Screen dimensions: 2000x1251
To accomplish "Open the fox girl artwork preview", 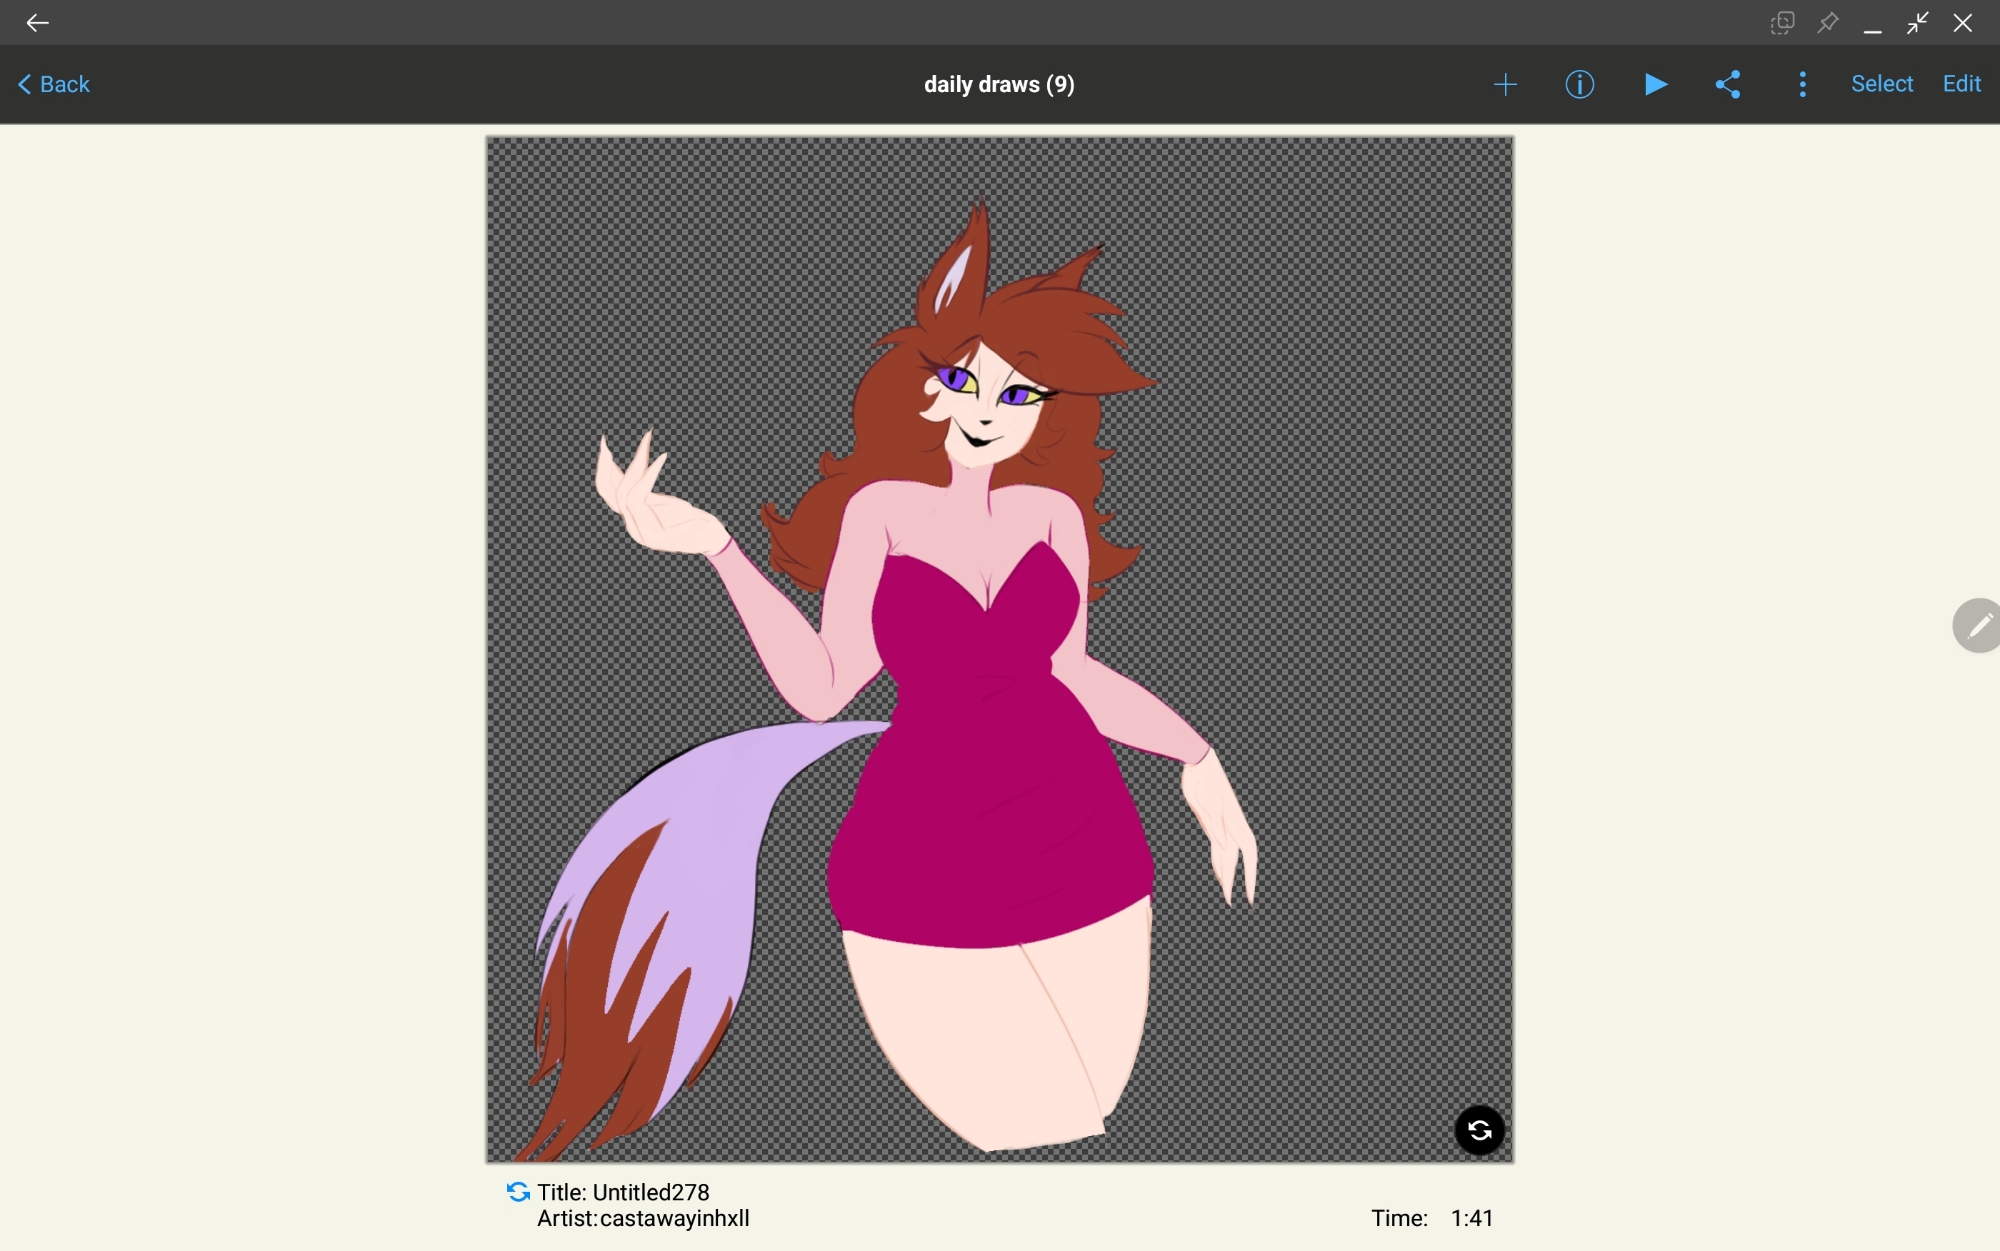I will click(999, 650).
